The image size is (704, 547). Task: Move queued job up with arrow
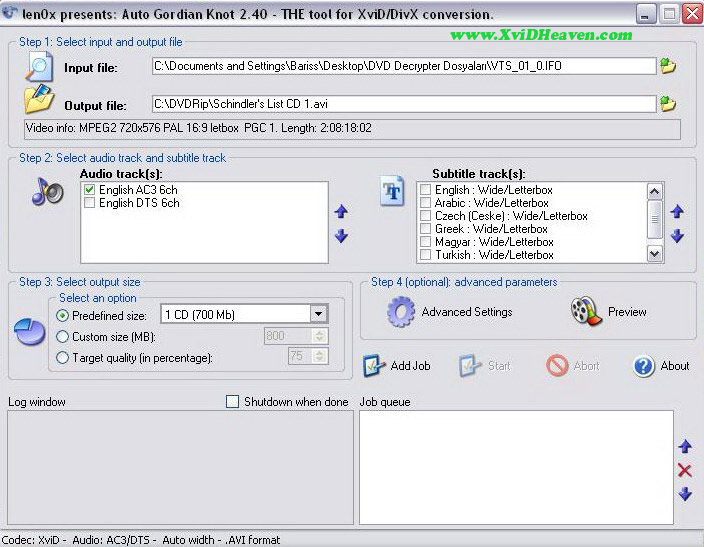[x=685, y=446]
